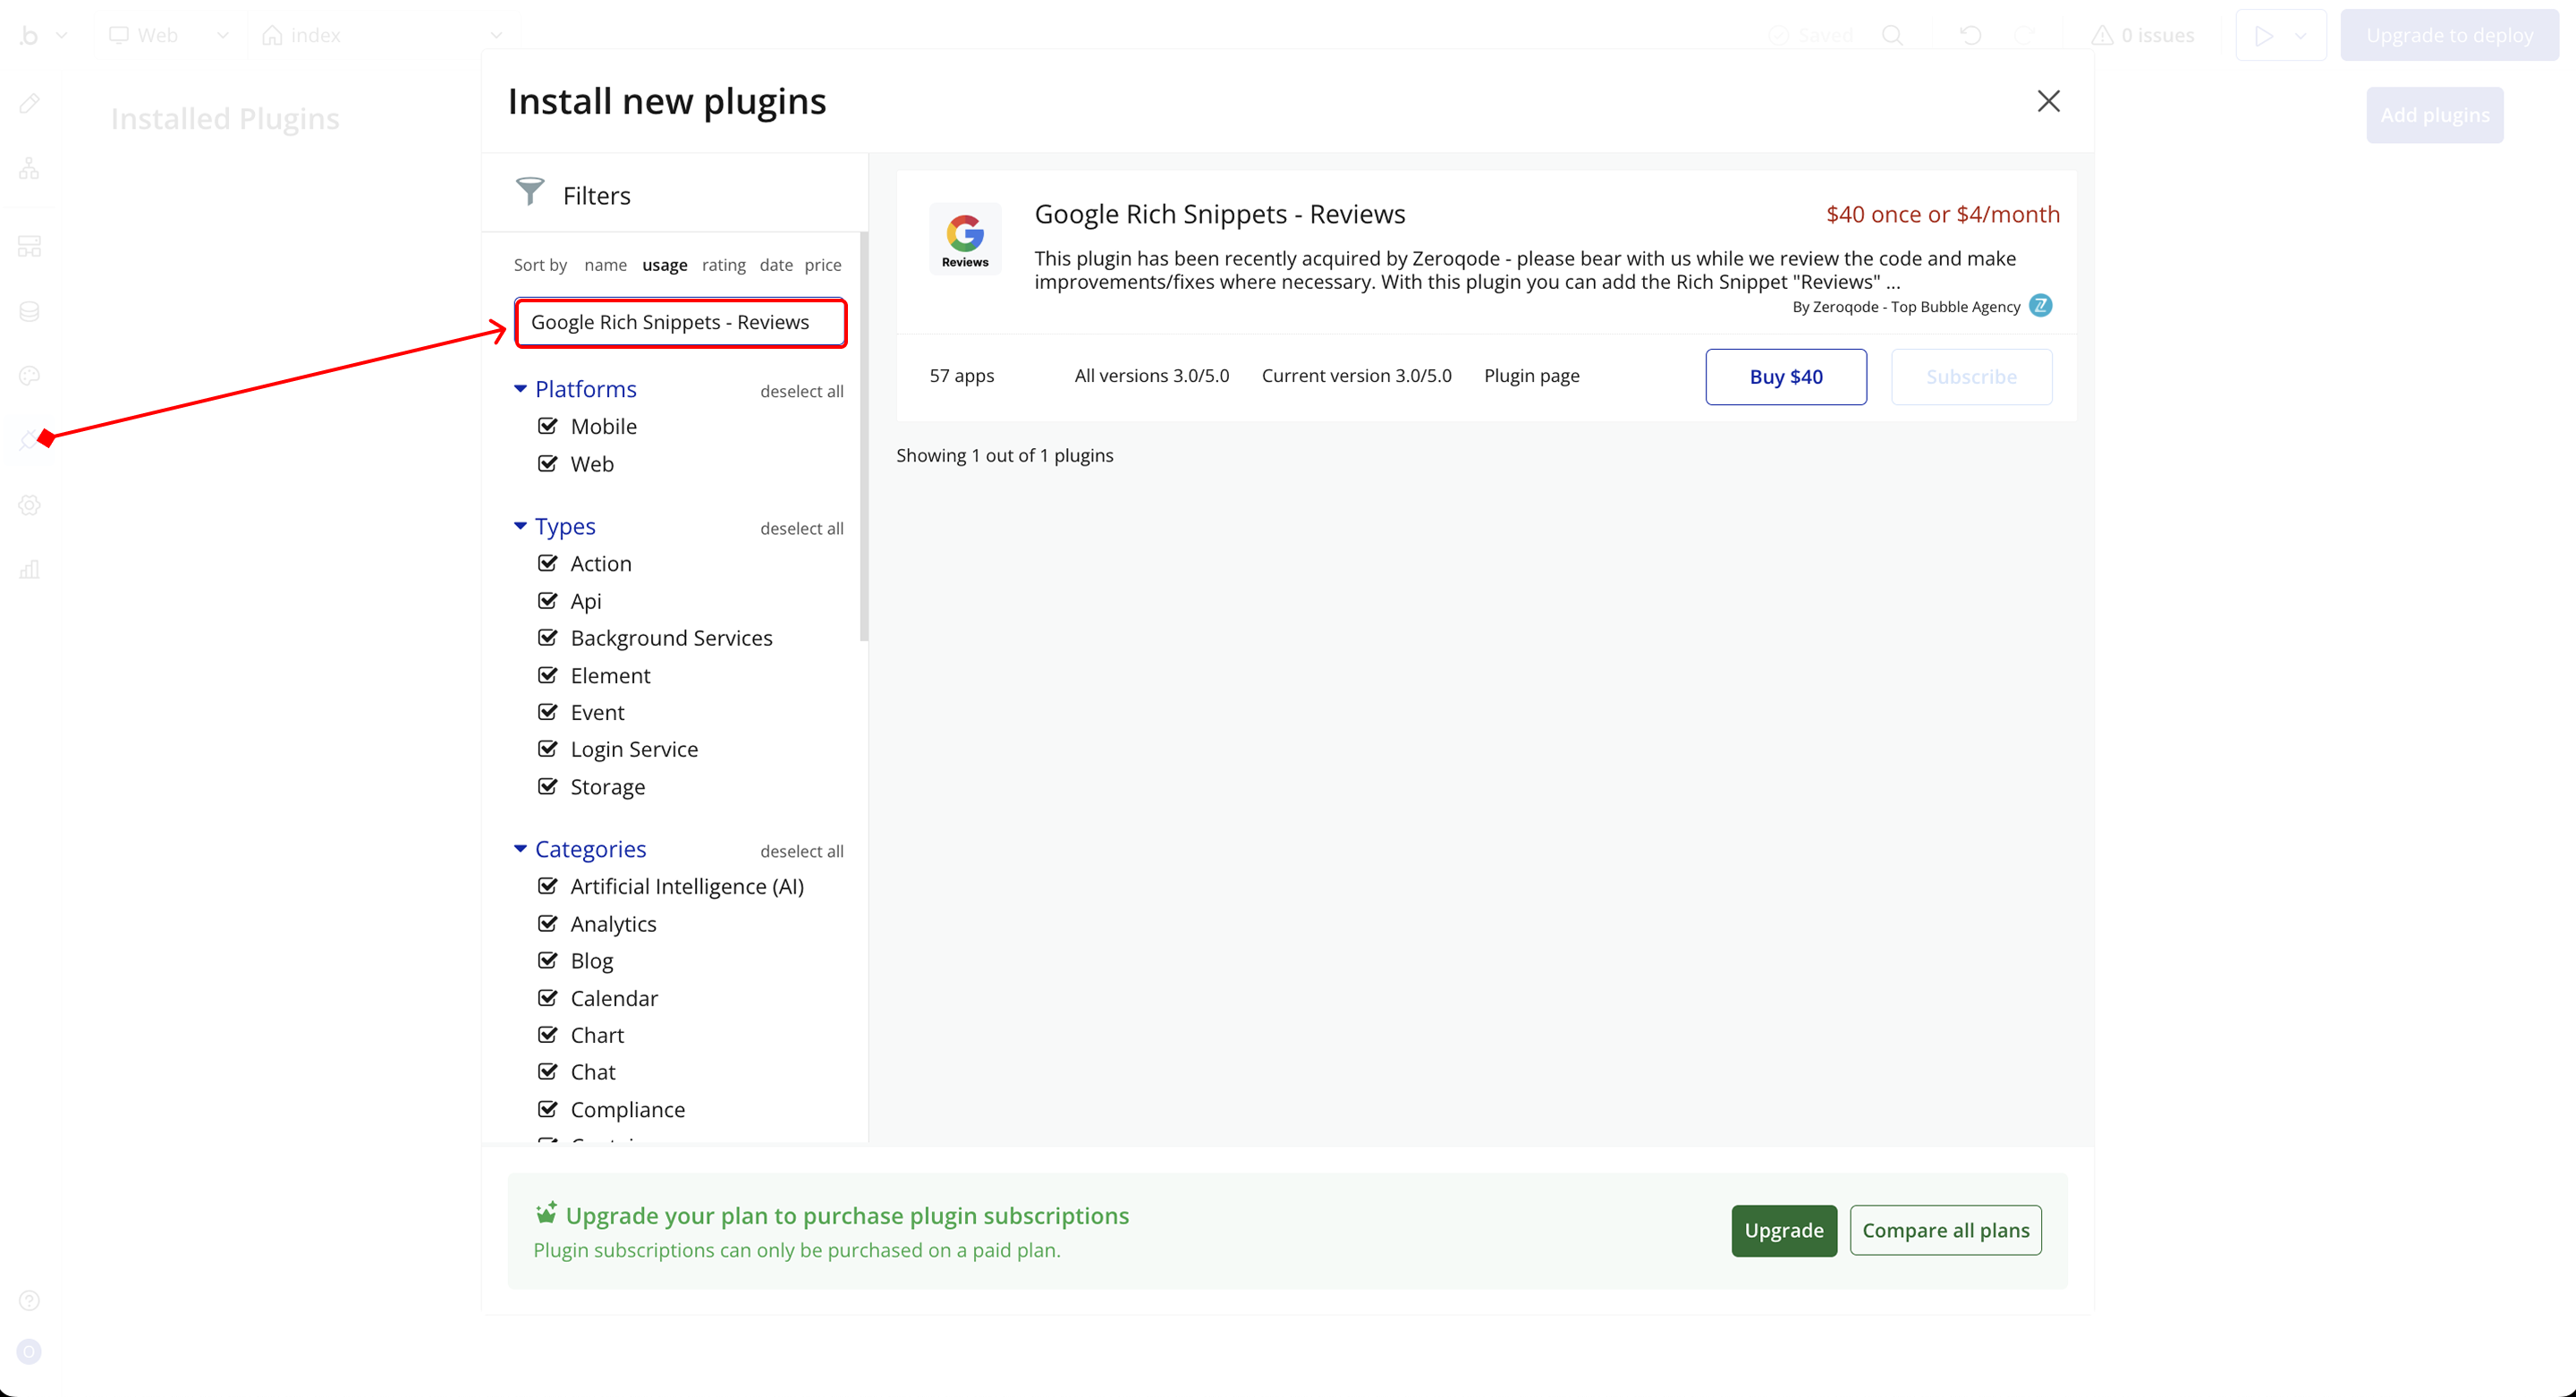Collapse the Types filter section
The image size is (2576, 1397).
[520, 526]
